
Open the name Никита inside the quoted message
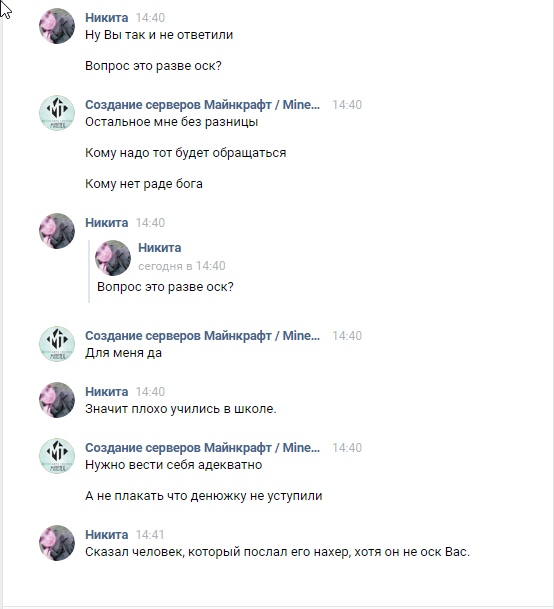(160, 247)
